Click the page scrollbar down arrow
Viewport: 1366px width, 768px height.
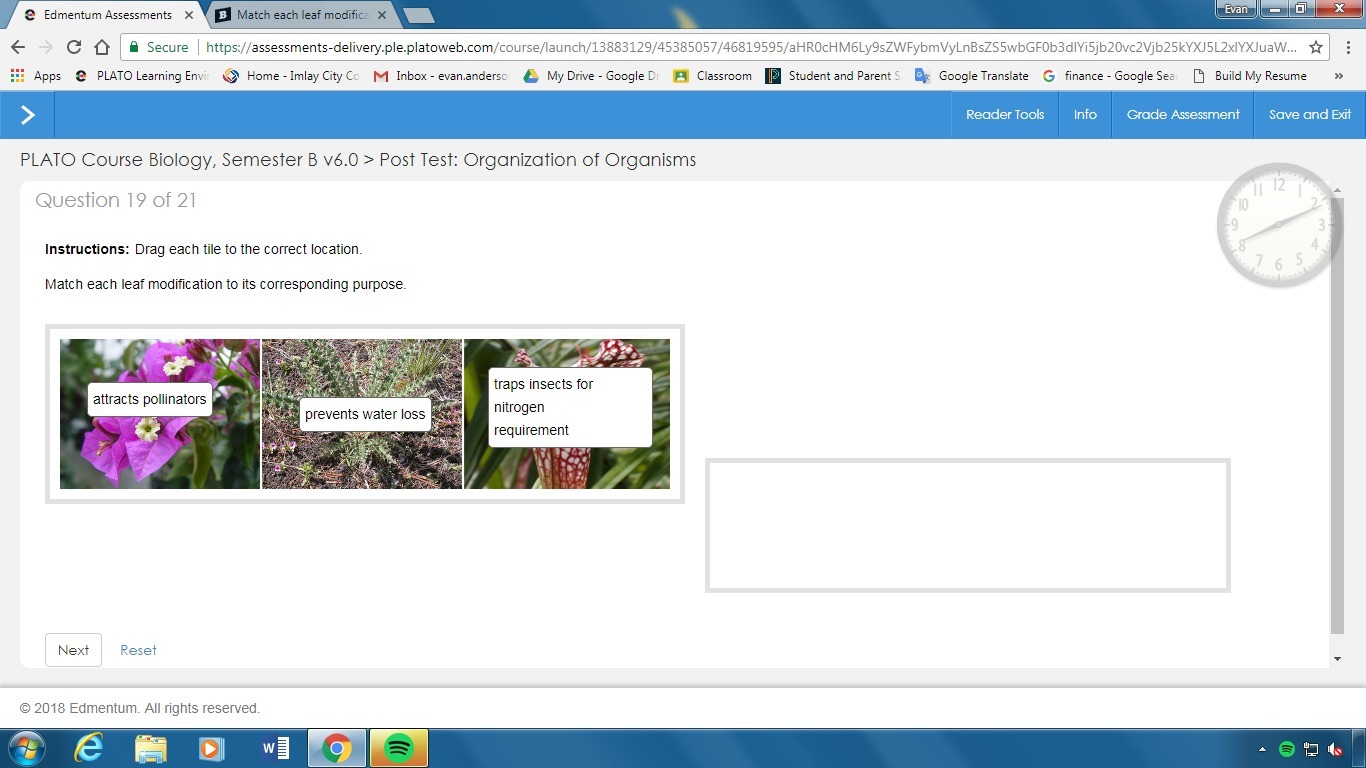tap(1338, 659)
